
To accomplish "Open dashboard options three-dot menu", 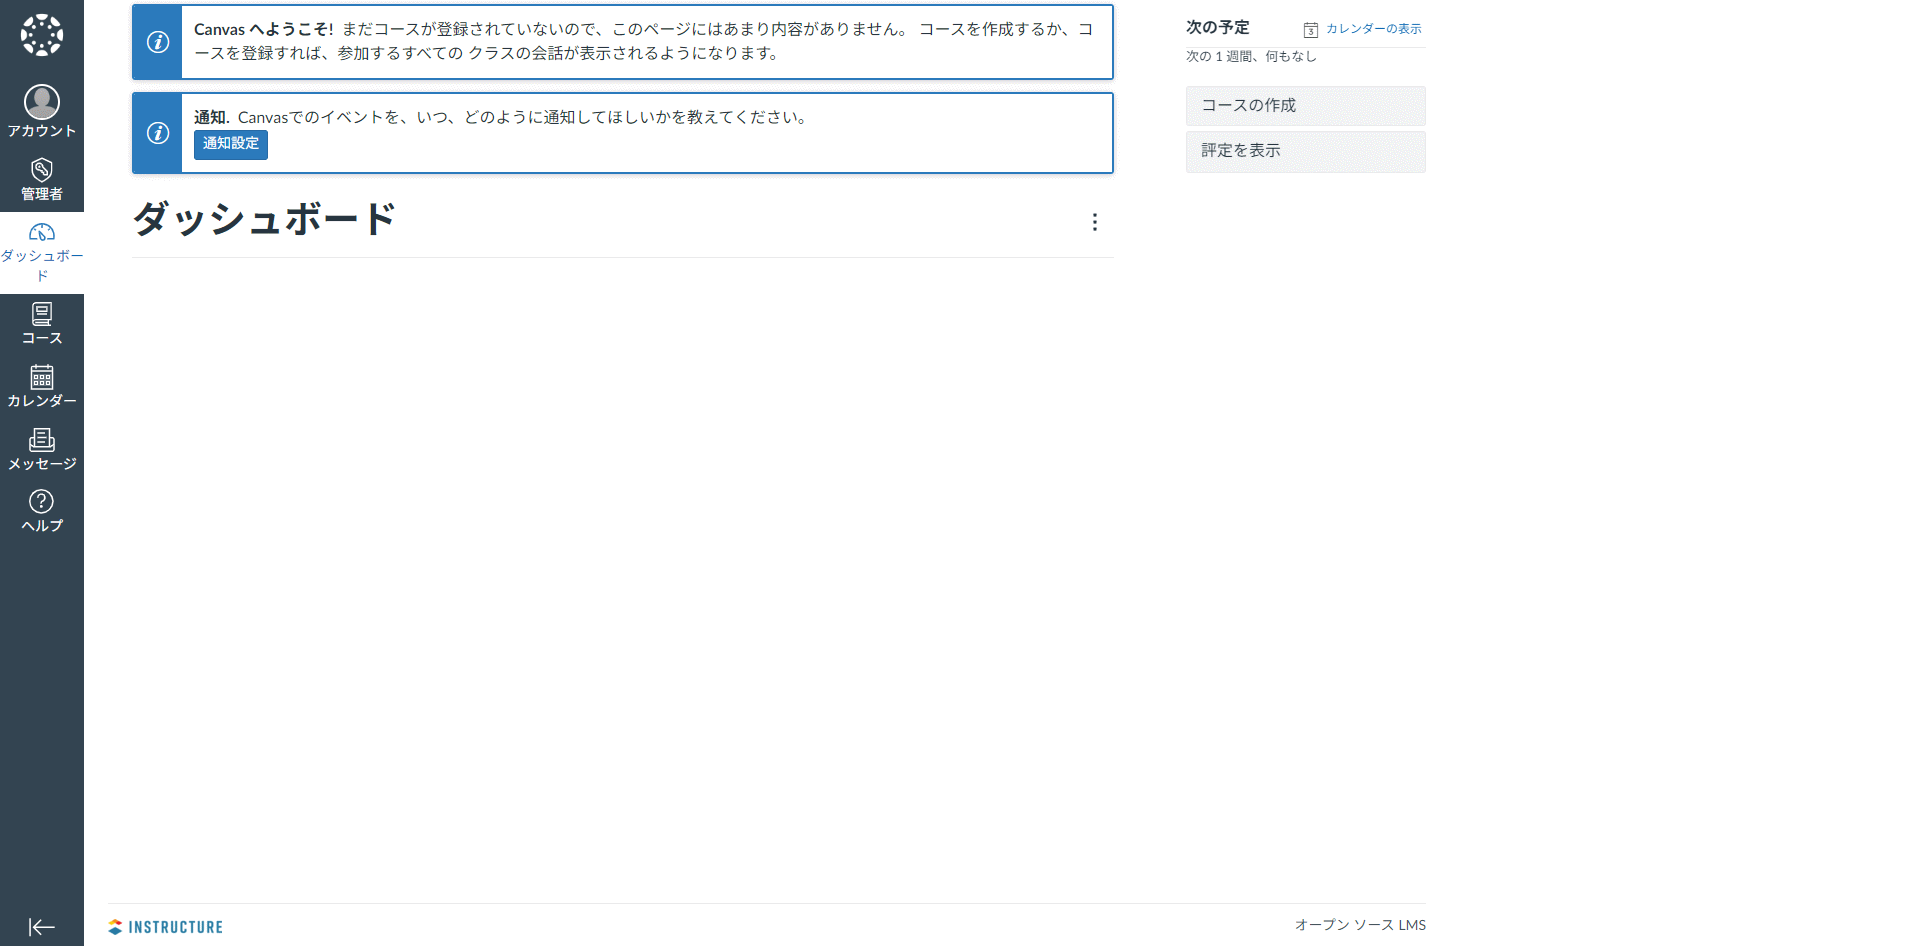I will coord(1095,222).
